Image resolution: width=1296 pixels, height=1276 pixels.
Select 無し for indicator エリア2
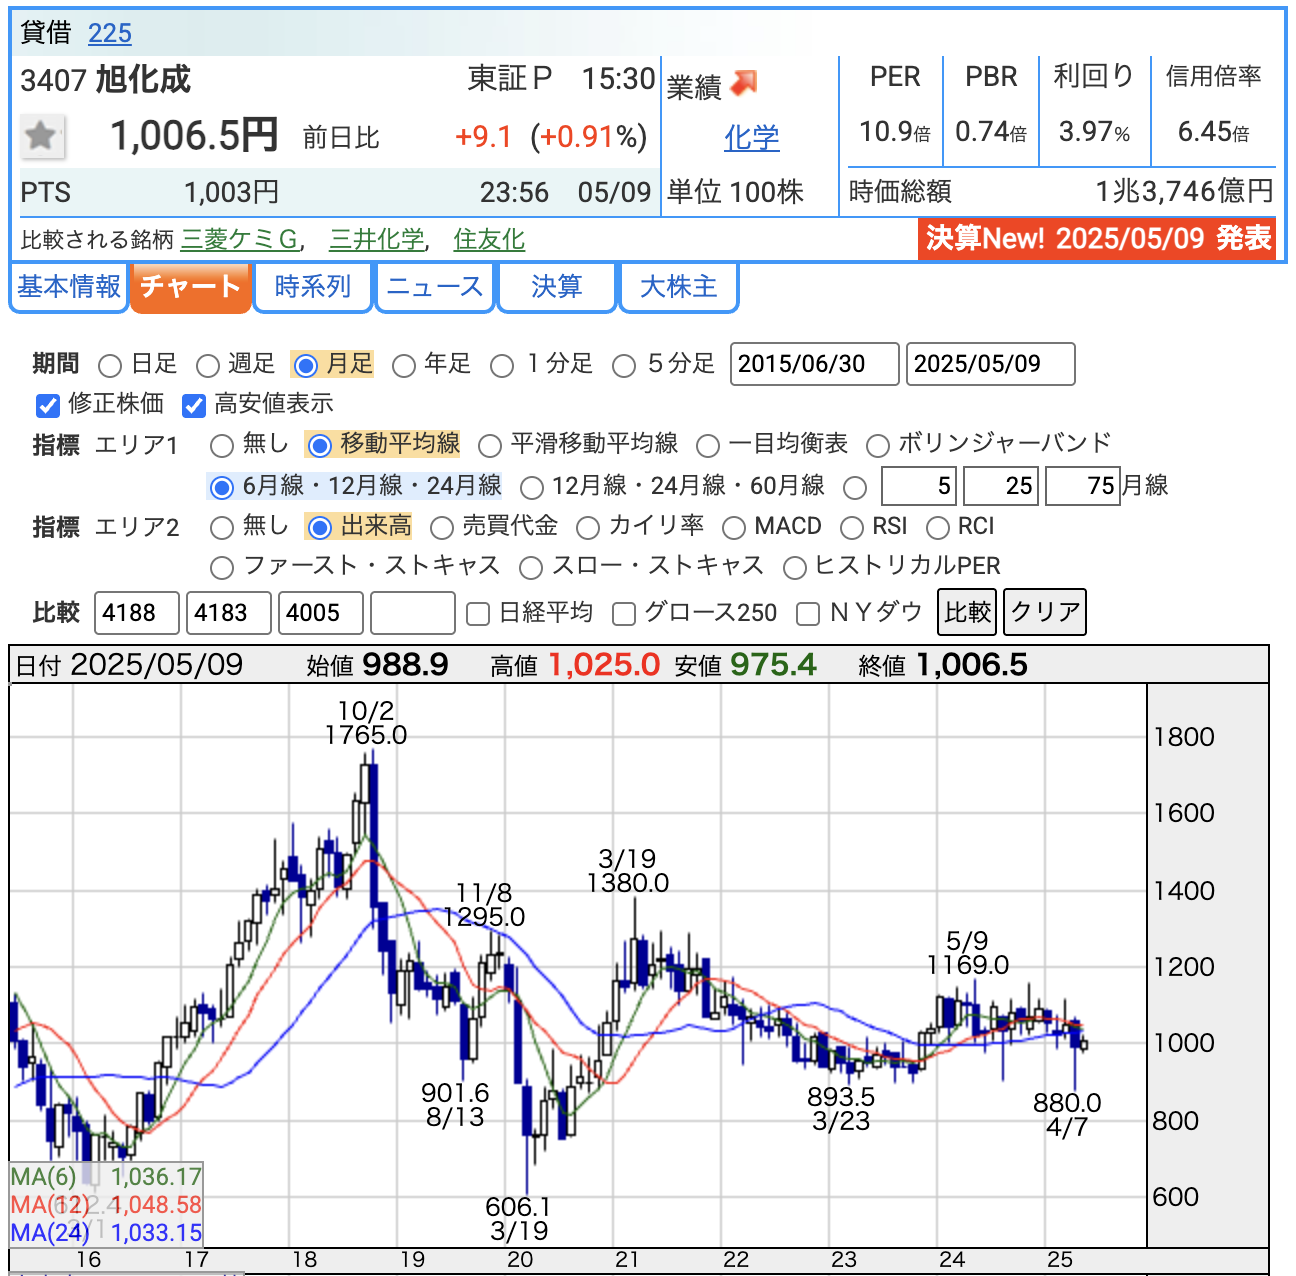pyautogui.click(x=222, y=528)
